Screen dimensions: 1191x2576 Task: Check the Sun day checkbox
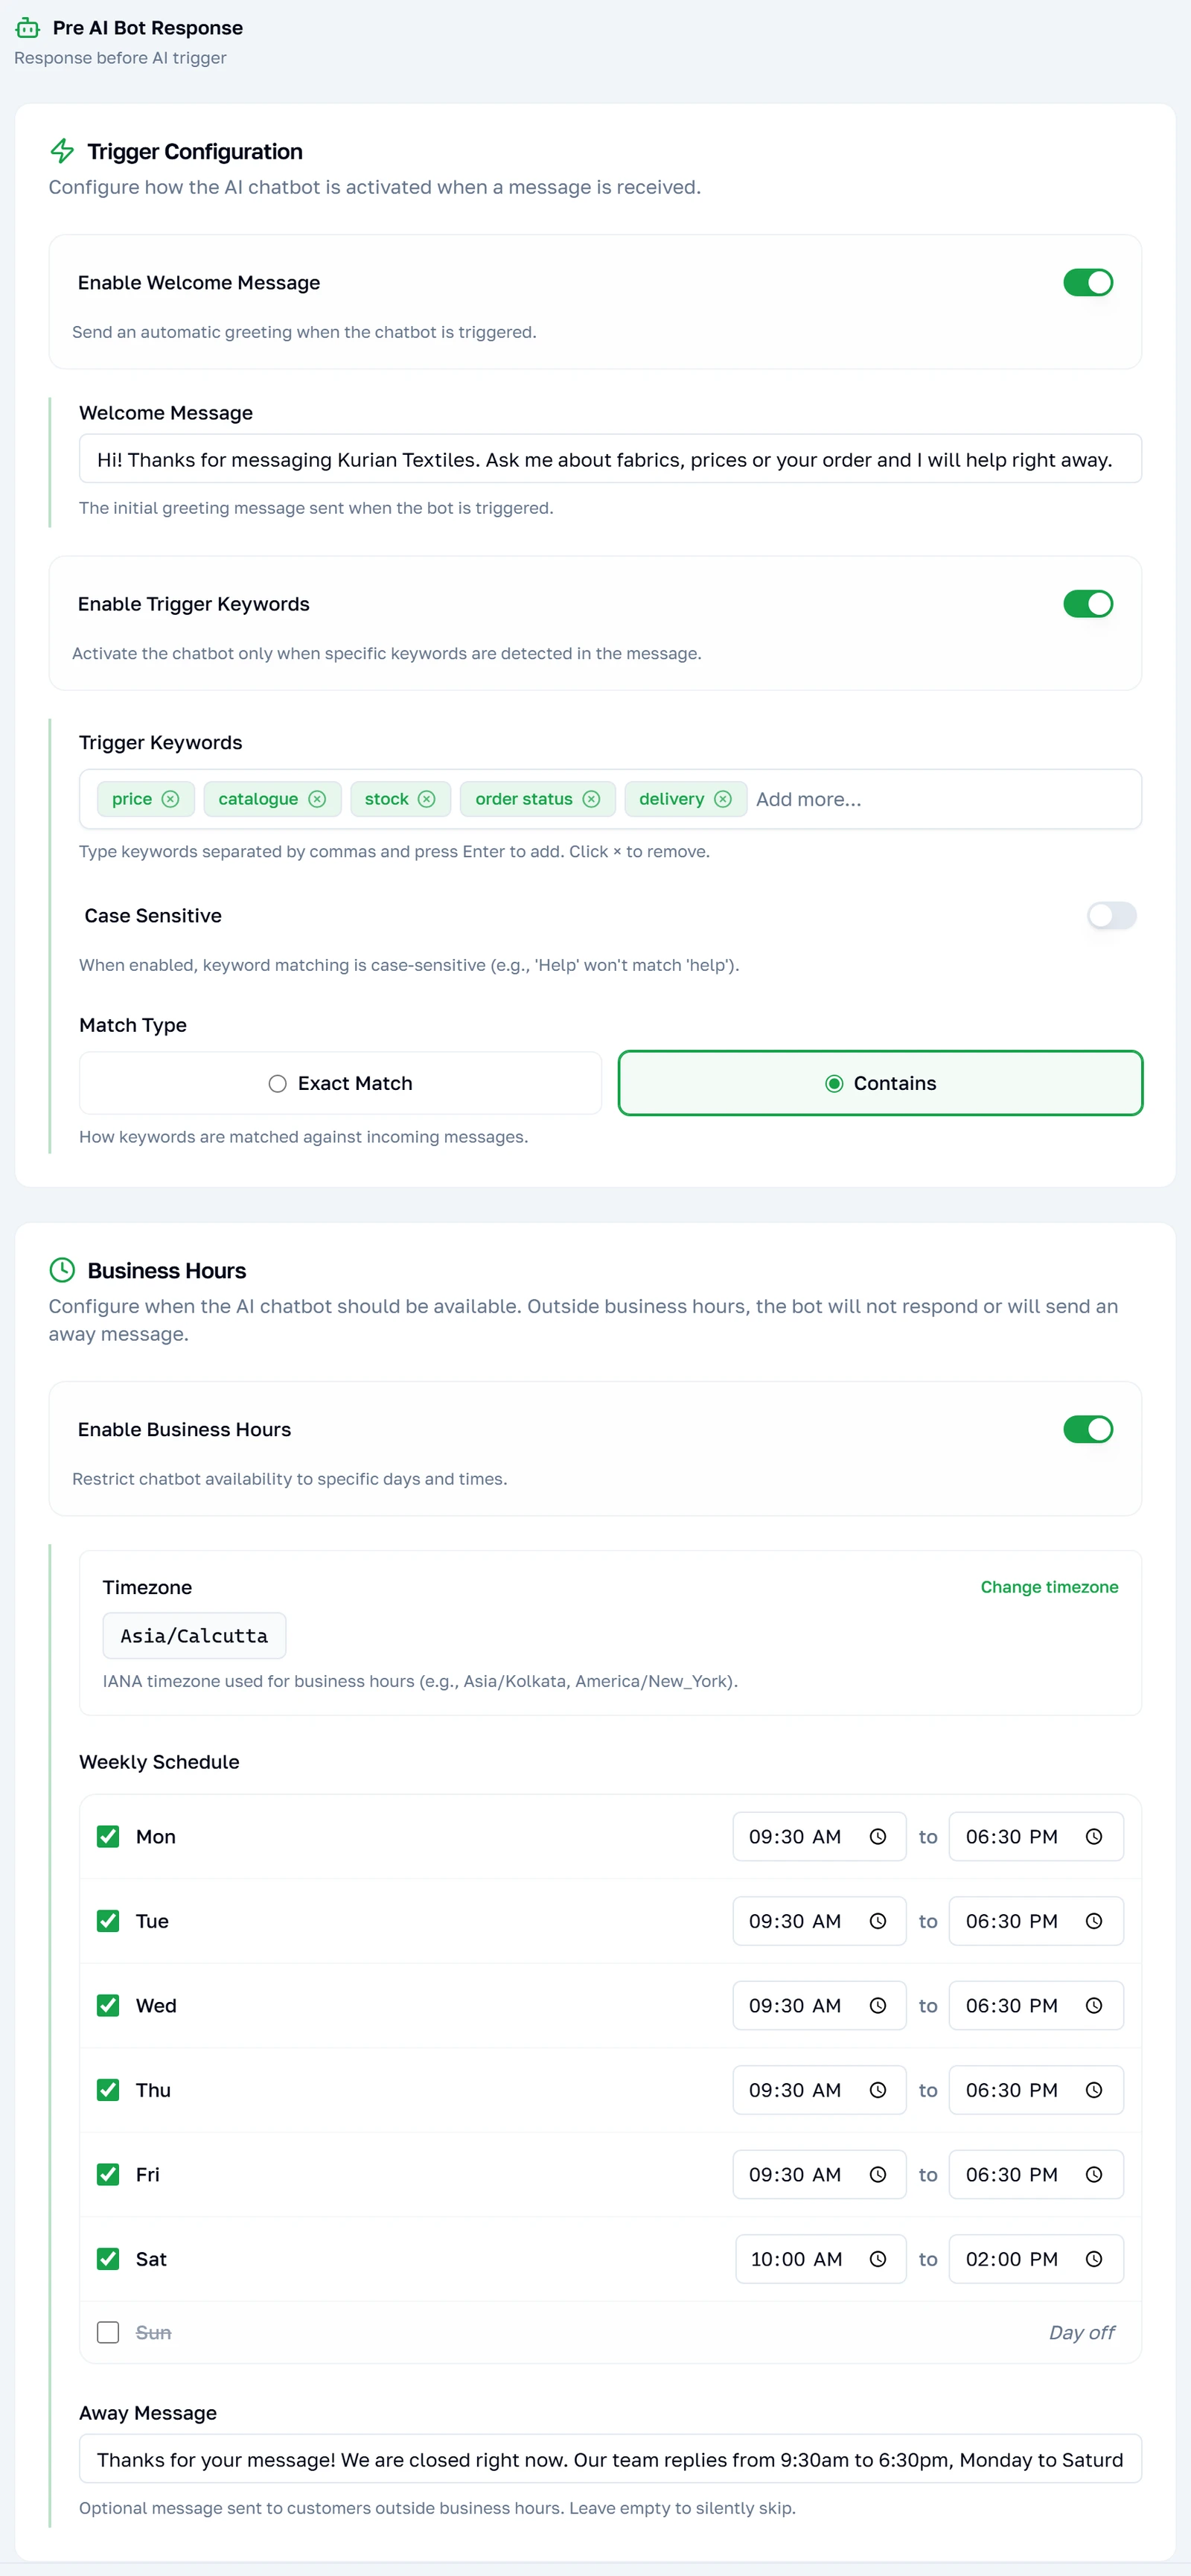pos(108,2333)
